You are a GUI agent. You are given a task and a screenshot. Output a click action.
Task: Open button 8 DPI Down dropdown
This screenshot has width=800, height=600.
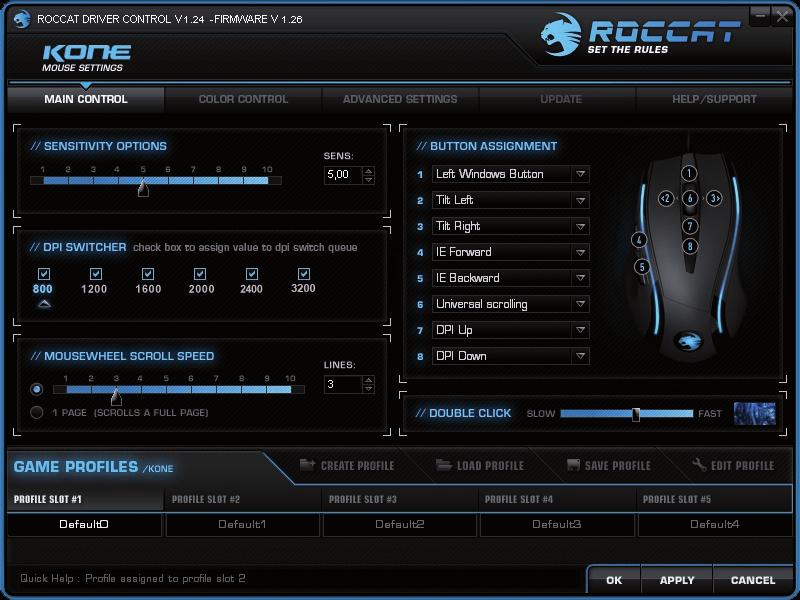point(511,356)
